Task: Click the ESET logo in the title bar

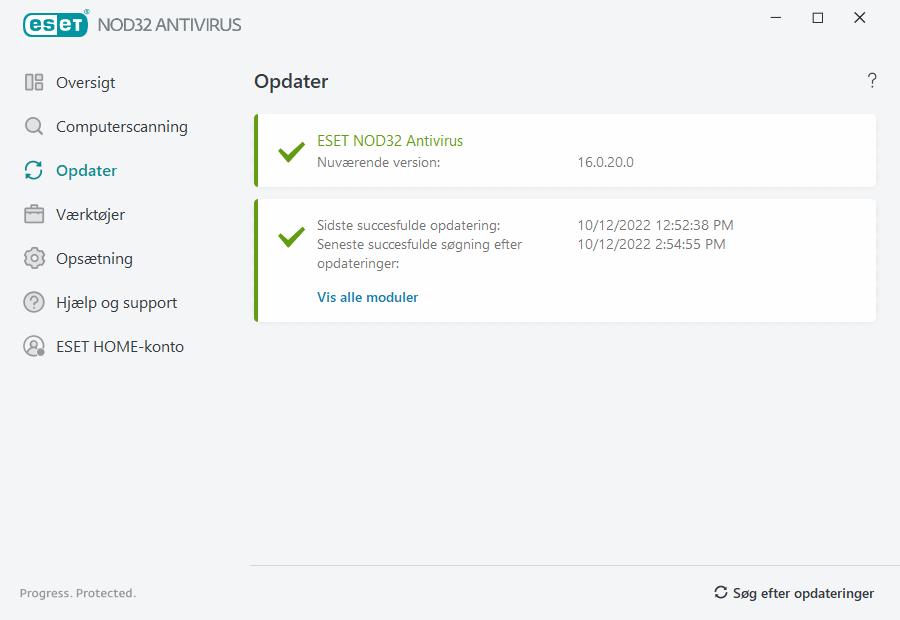Action: [x=55, y=23]
